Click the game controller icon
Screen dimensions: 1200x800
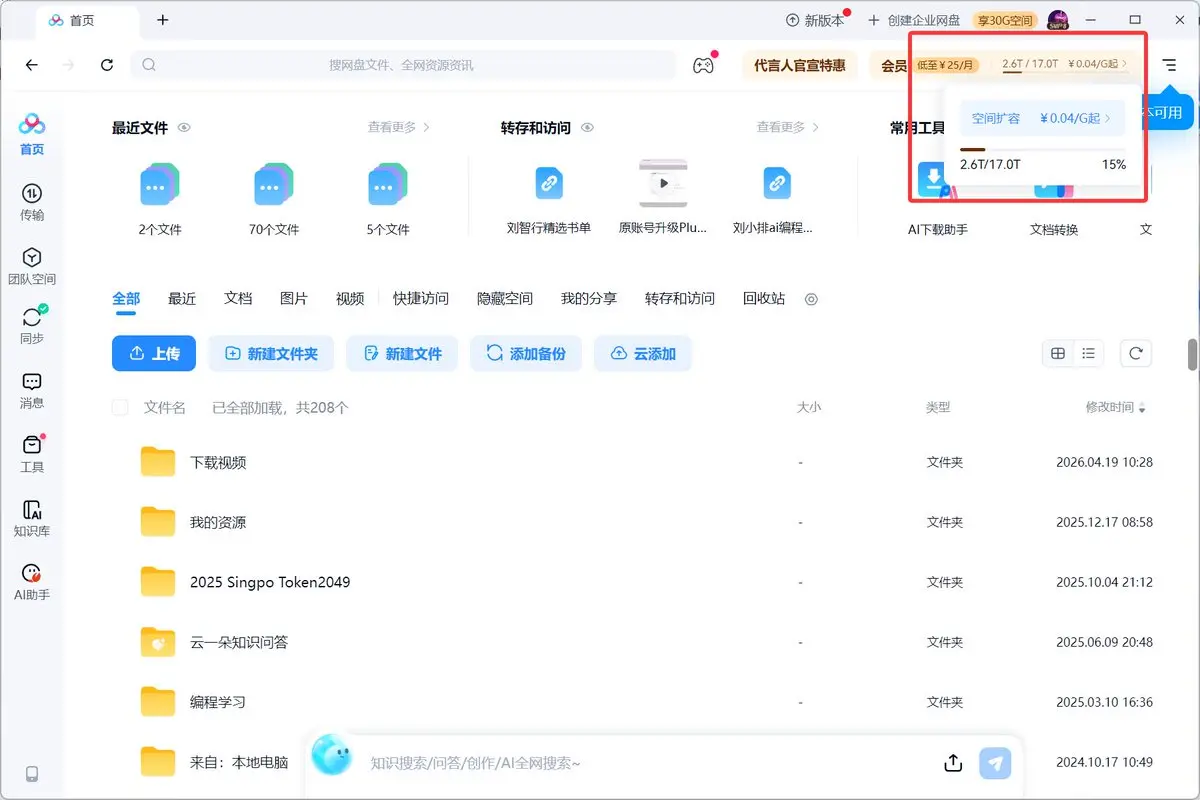pos(704,65)
